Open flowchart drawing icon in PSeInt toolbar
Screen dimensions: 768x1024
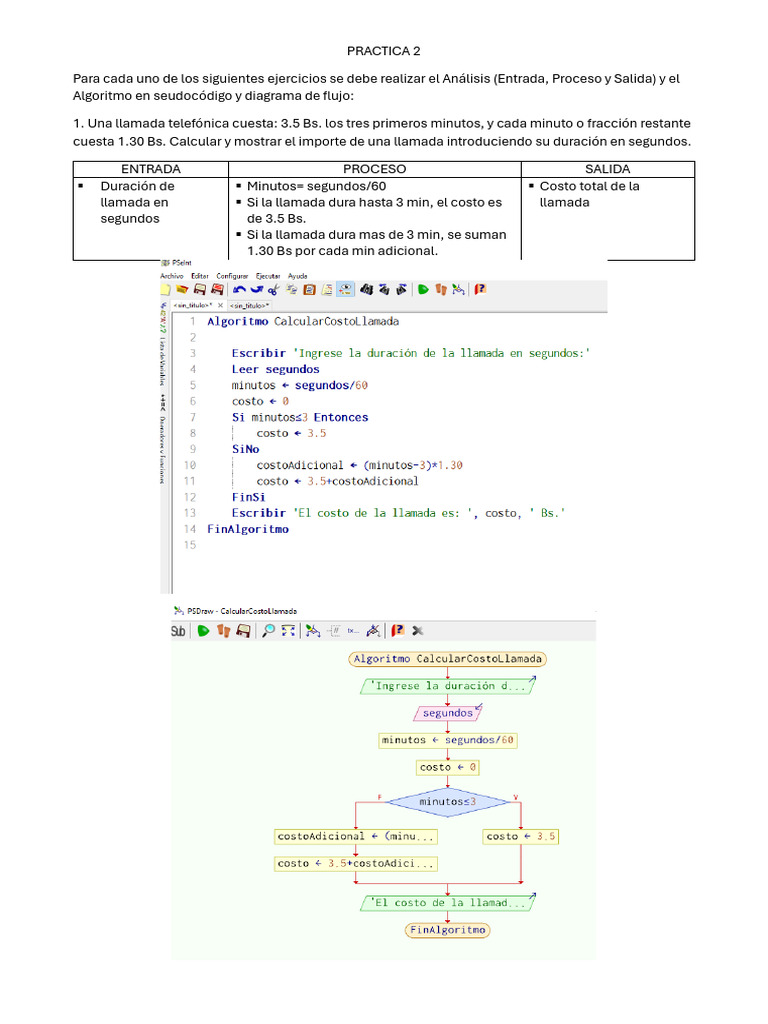[x=458, y=289]
